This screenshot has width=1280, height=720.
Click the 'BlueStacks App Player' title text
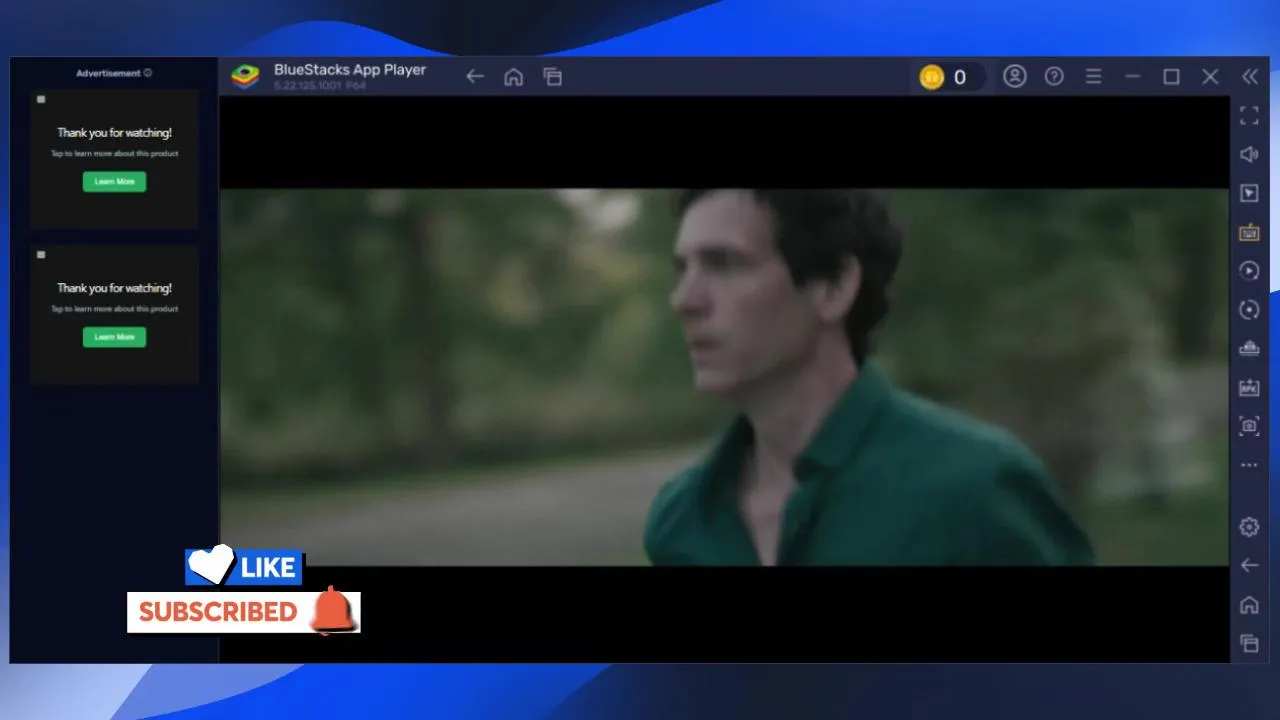coord(350,70)
